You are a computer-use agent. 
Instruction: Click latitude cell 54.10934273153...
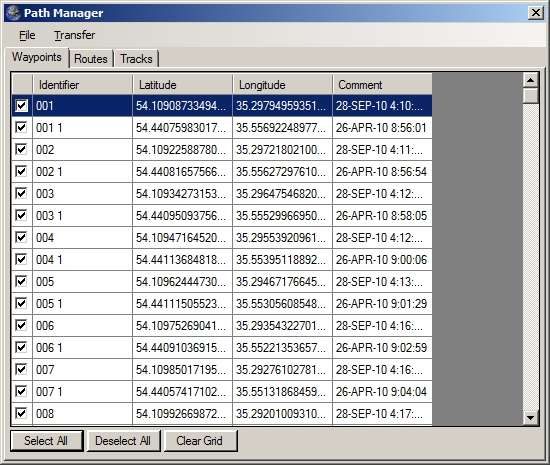point(182,193)
